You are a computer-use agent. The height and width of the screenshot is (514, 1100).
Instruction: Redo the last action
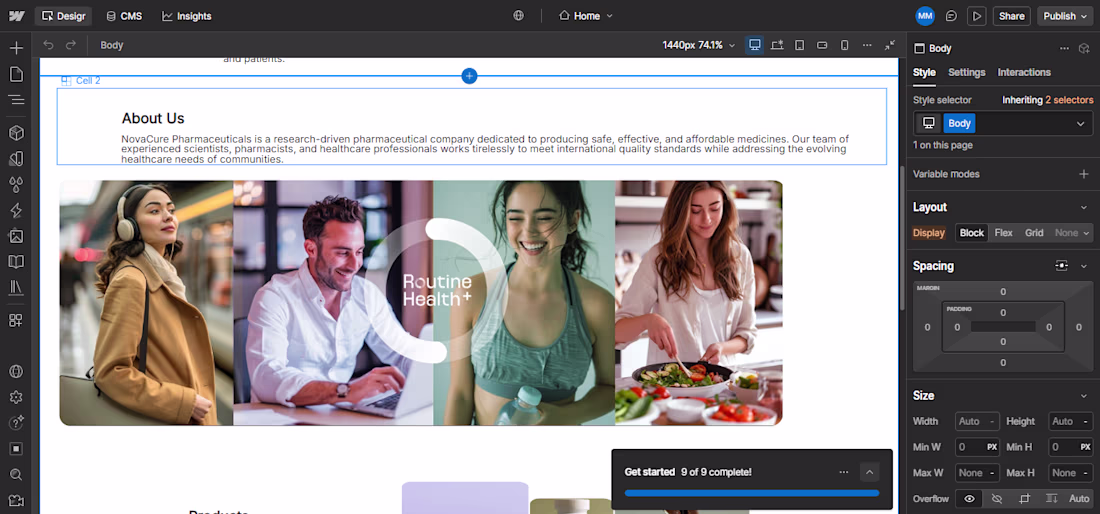click(x=71, y=45)
